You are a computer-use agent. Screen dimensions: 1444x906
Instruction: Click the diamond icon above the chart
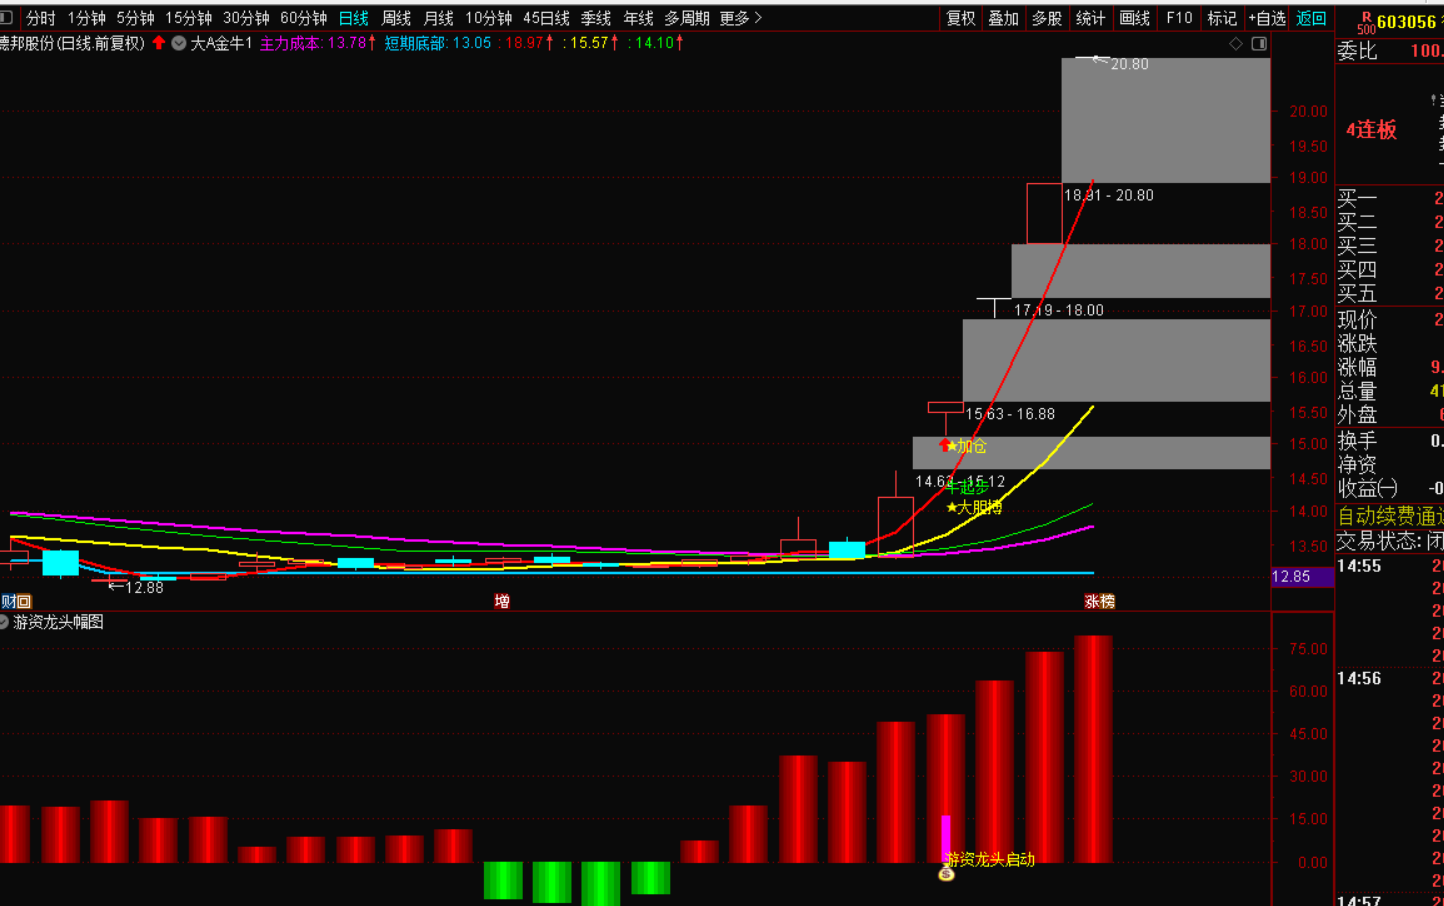(x=1236, y=44)
